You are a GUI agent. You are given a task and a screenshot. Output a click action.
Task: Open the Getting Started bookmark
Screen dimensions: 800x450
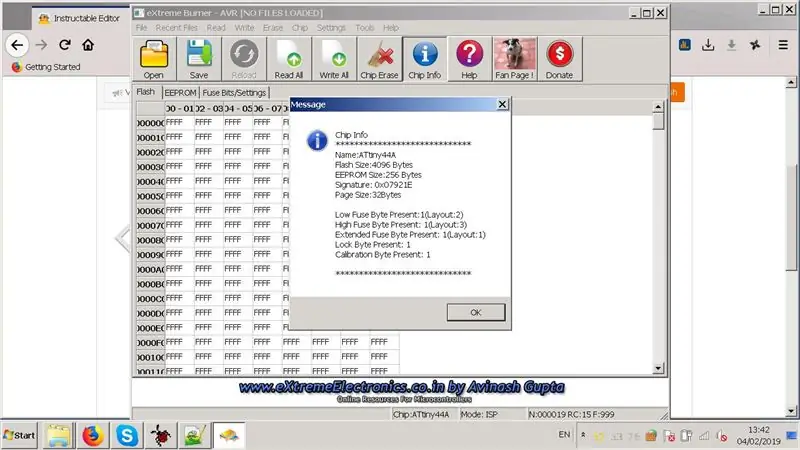point(46,67)
